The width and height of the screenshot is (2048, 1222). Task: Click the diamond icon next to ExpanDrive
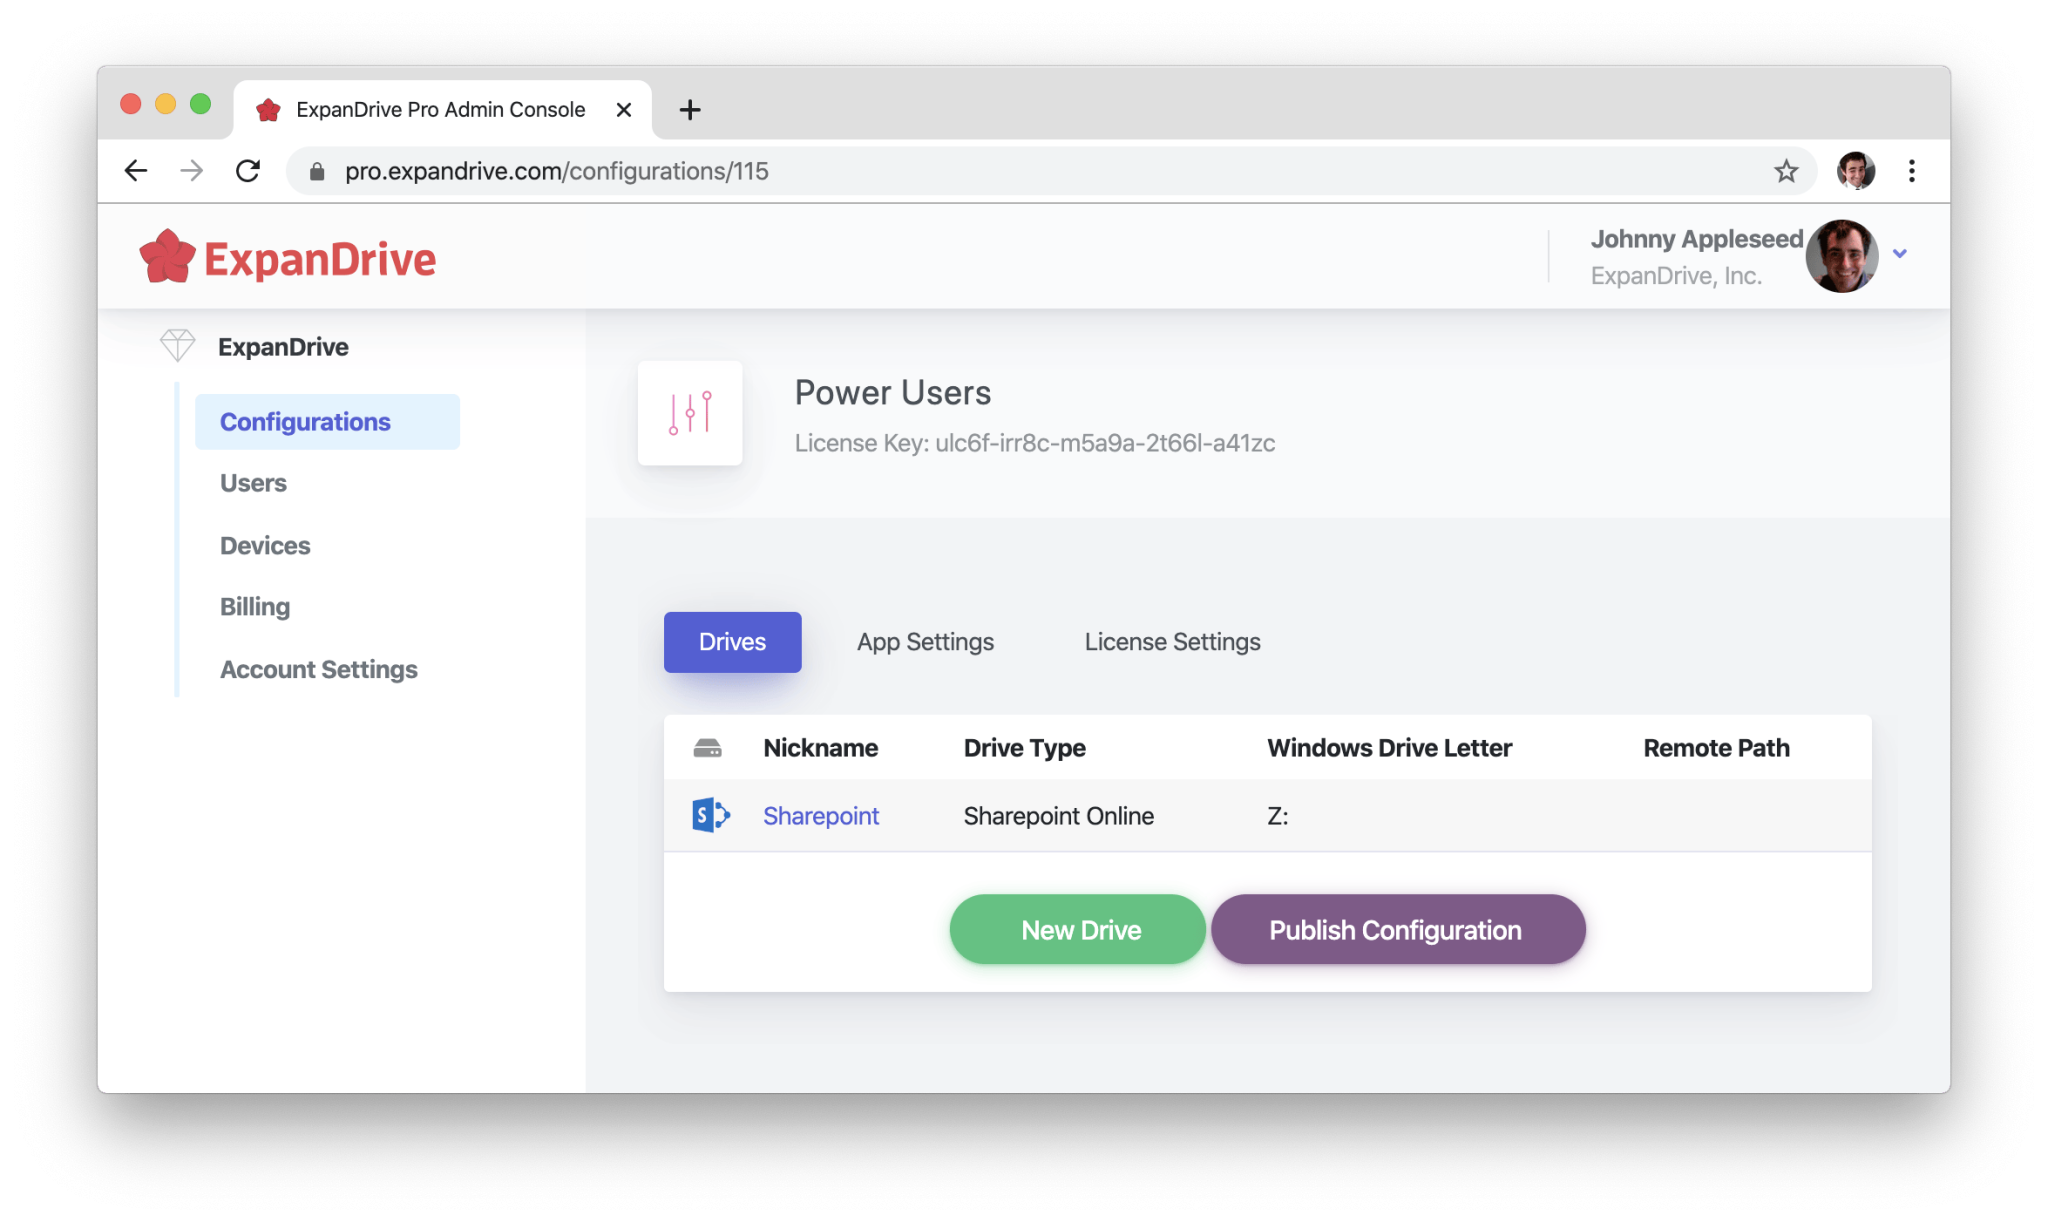[x=177, y=343]
